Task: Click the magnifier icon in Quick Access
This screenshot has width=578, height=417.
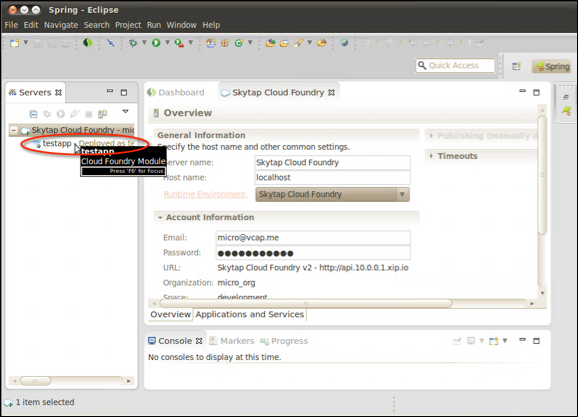Action: [422, 66]
